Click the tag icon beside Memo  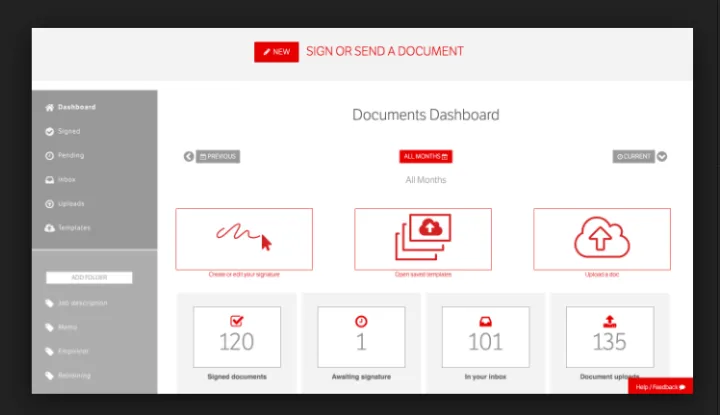pyautogui.click(x=50, y=327)
